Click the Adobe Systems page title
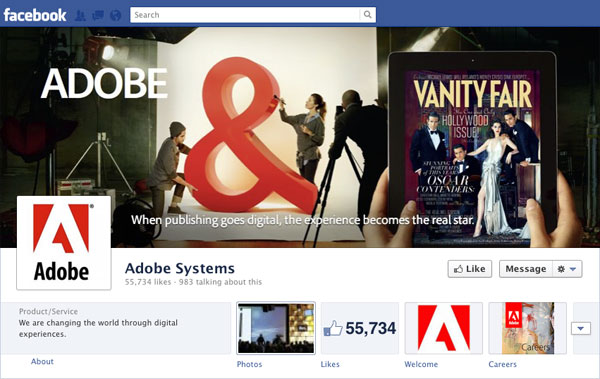The image size is (600, 379). pos(180,268)
